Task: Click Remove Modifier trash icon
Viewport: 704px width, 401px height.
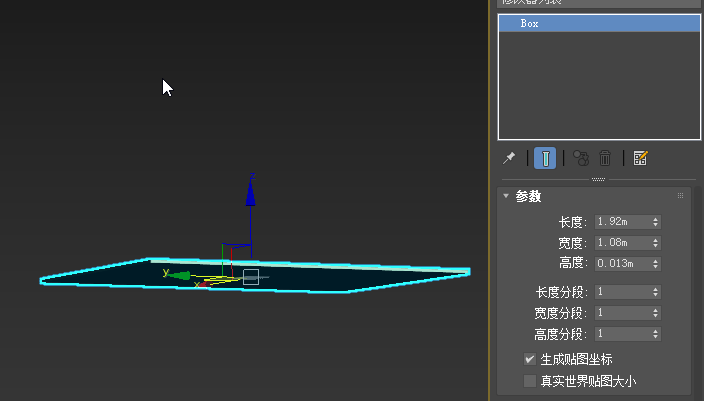Action: [605, 158]
